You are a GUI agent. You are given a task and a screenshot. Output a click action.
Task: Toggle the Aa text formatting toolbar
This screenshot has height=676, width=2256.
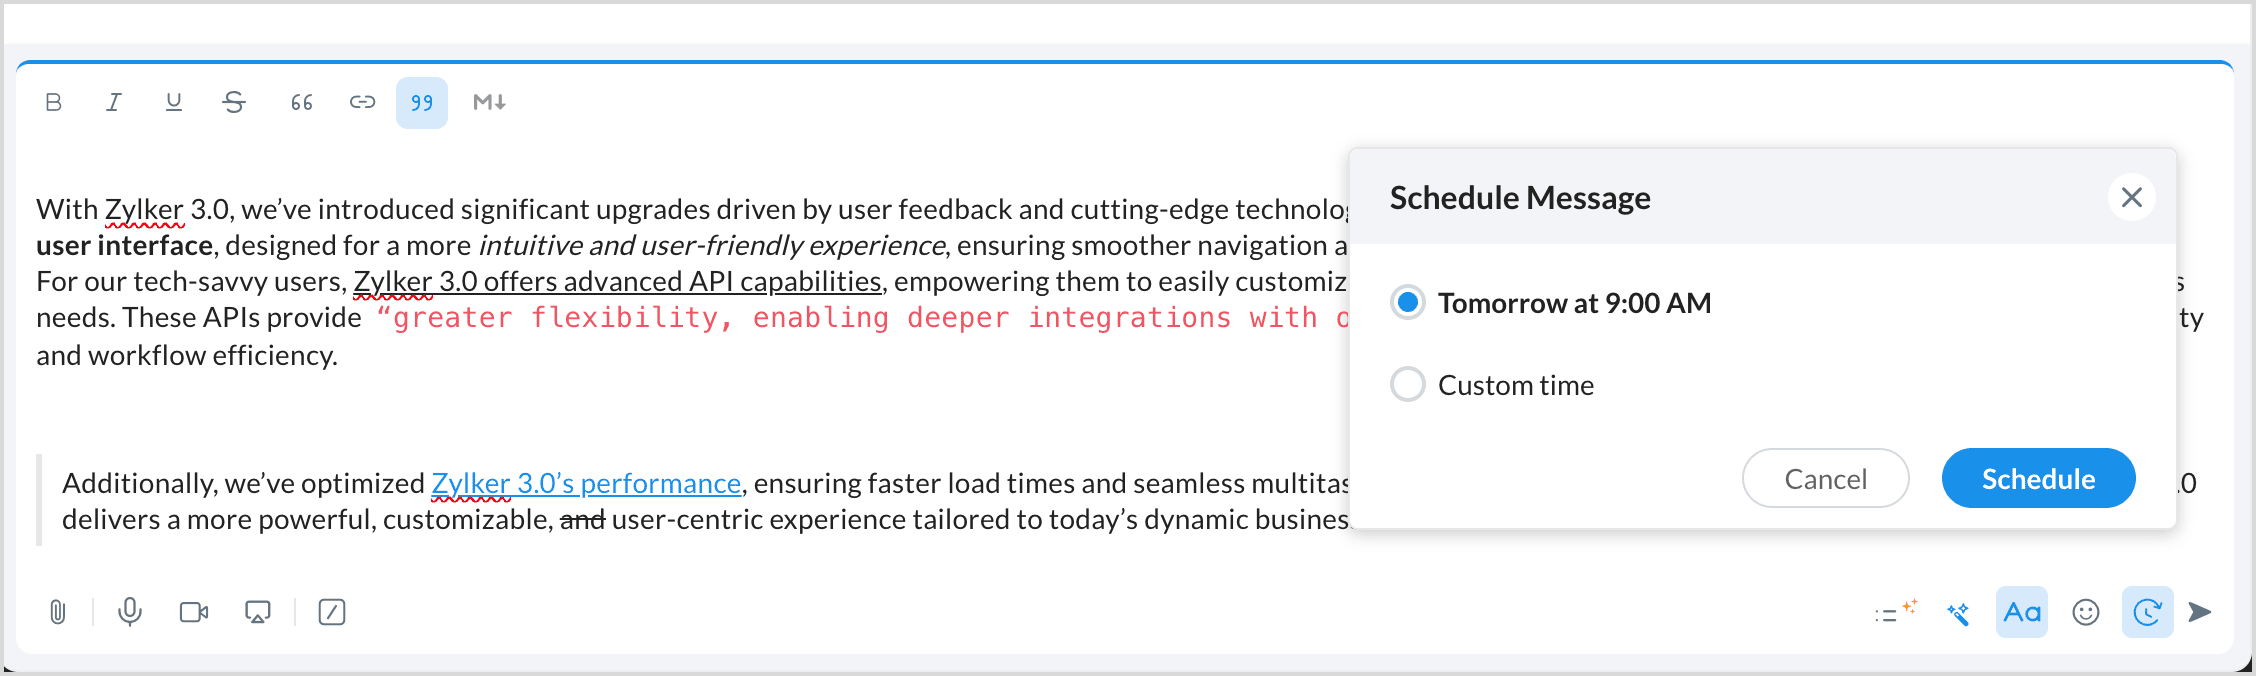coord(2022,612)
